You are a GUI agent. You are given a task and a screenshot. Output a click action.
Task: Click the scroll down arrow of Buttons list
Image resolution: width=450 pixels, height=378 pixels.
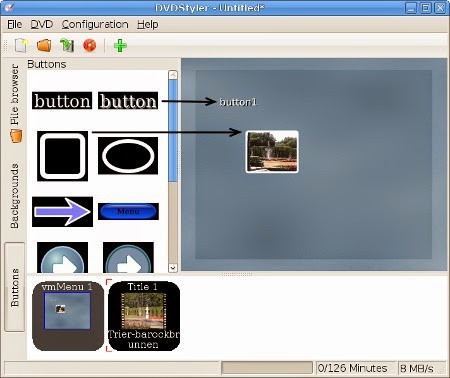click(173, 268)
